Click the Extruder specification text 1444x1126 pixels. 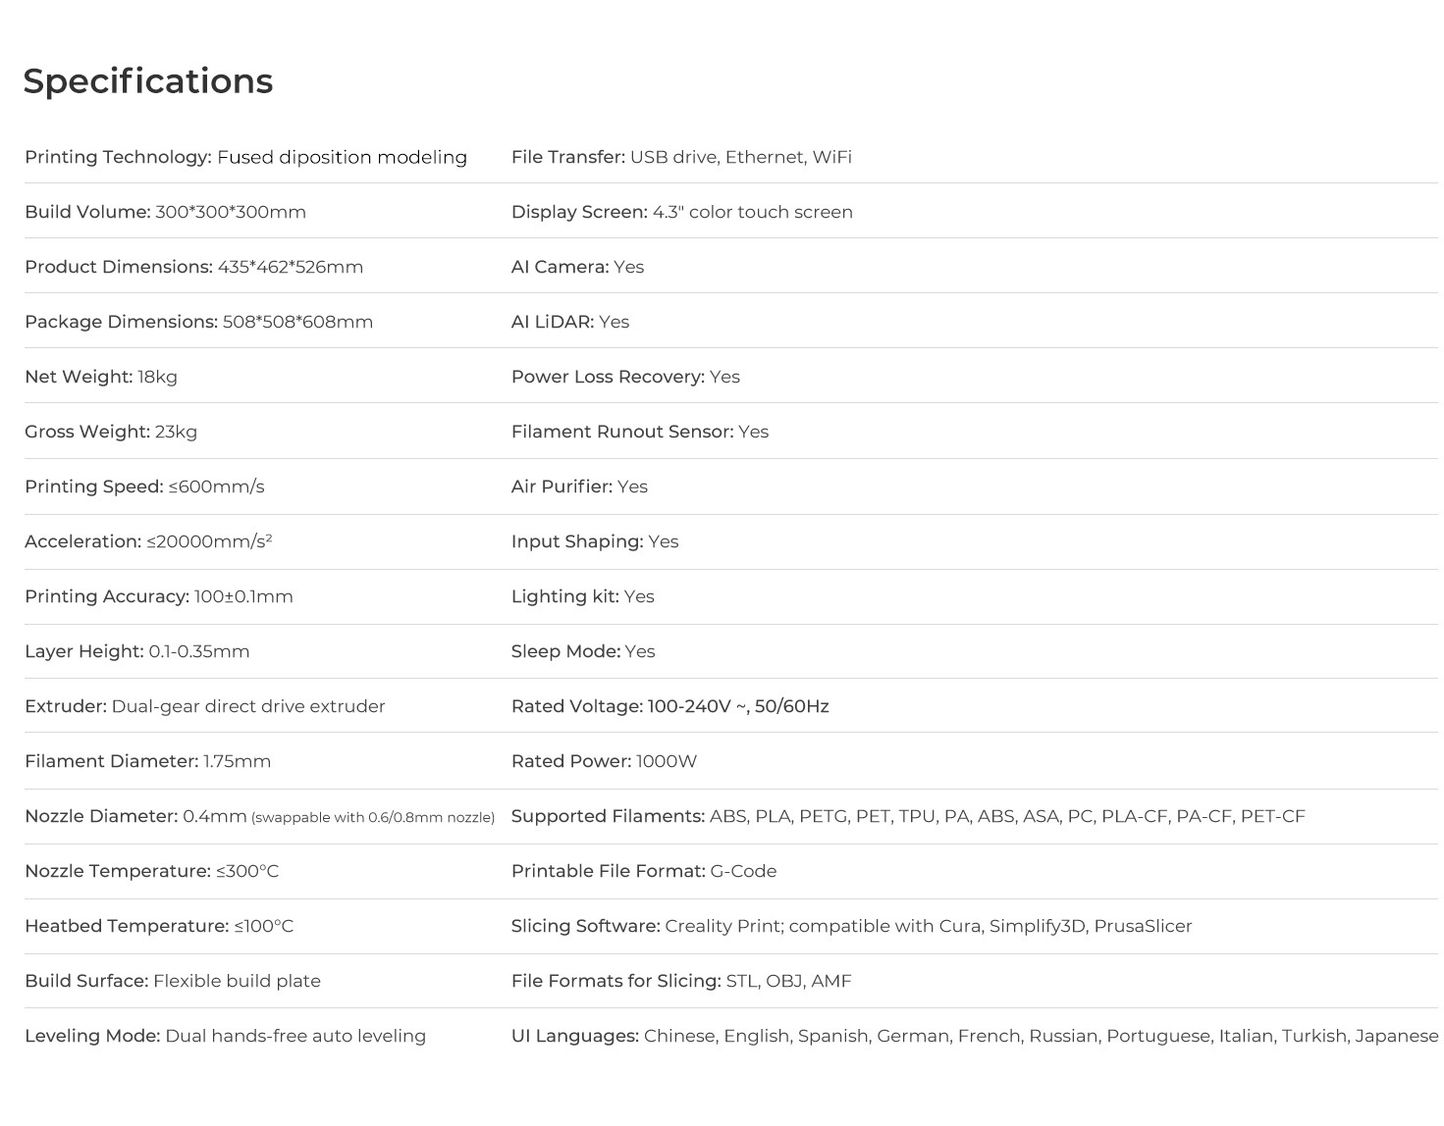pos(204,707)
